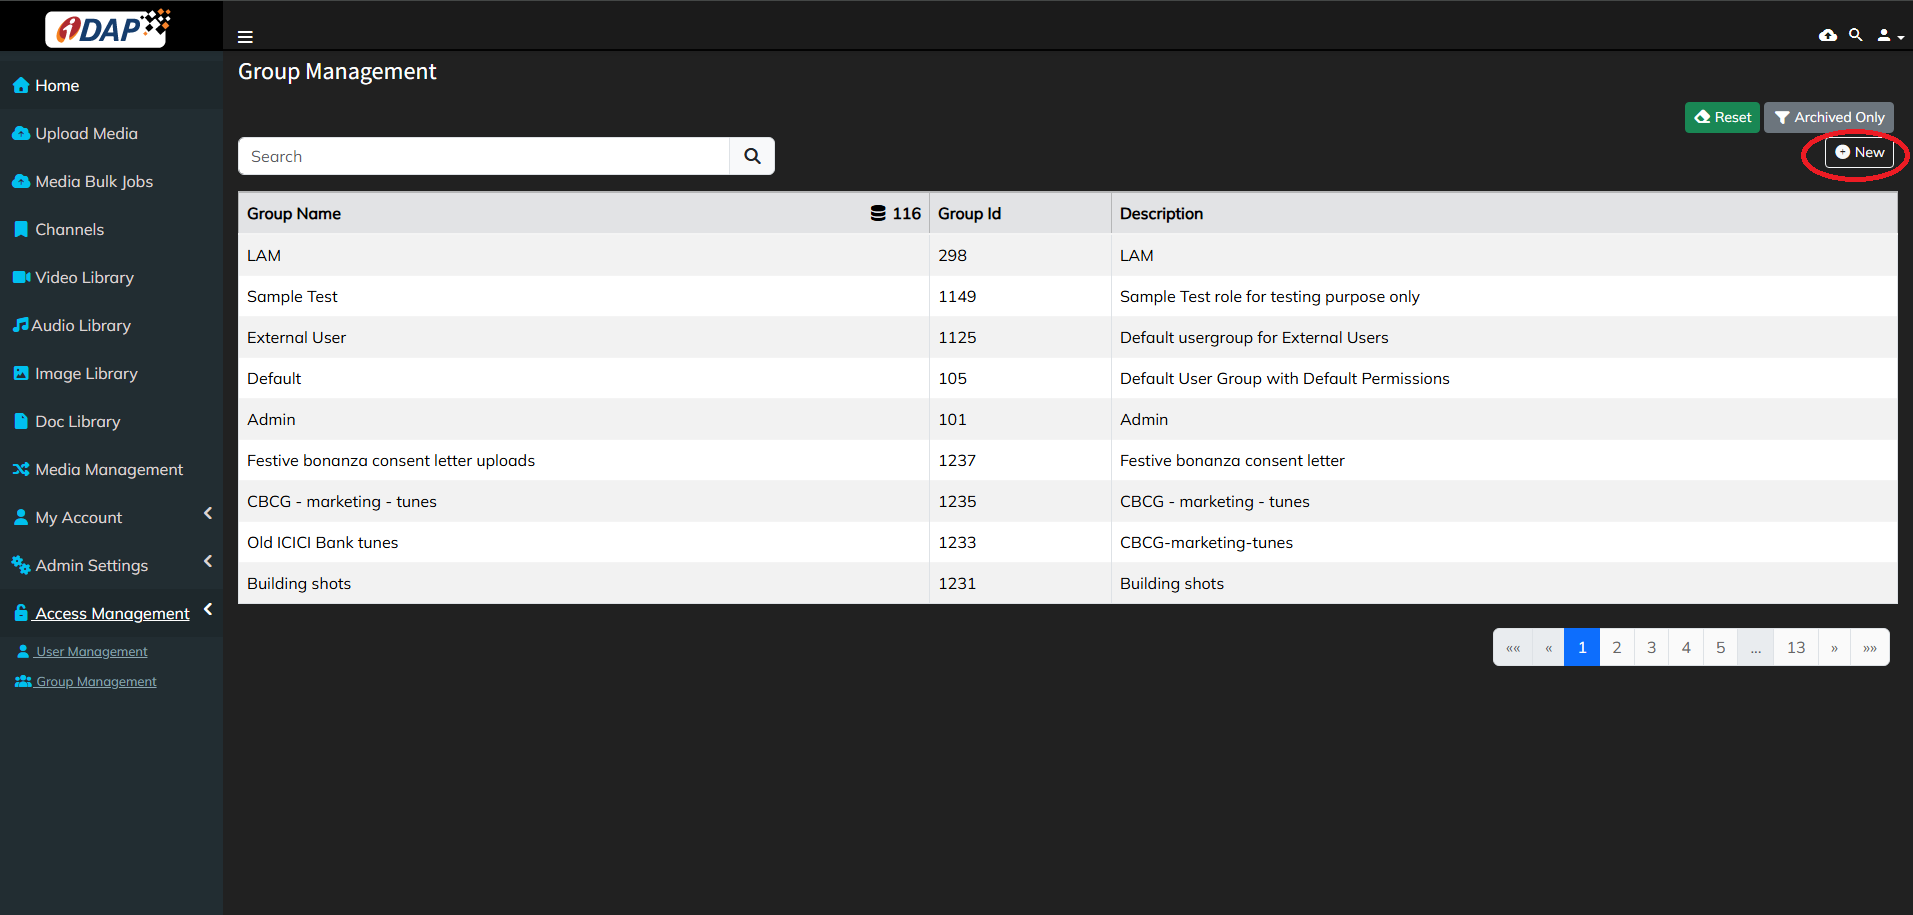Toggle the Archived Only filter
This screenshot has width=1913, height=915.
tap(1828, 117)
